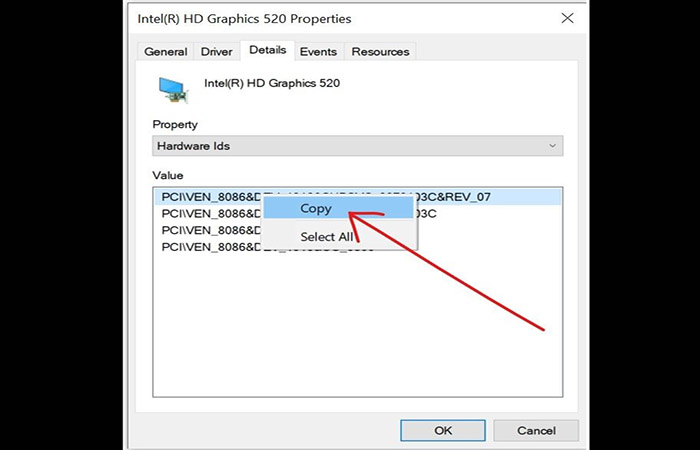Close the Properties dialog with the X

pyautogui.click(x=567, y=18)
